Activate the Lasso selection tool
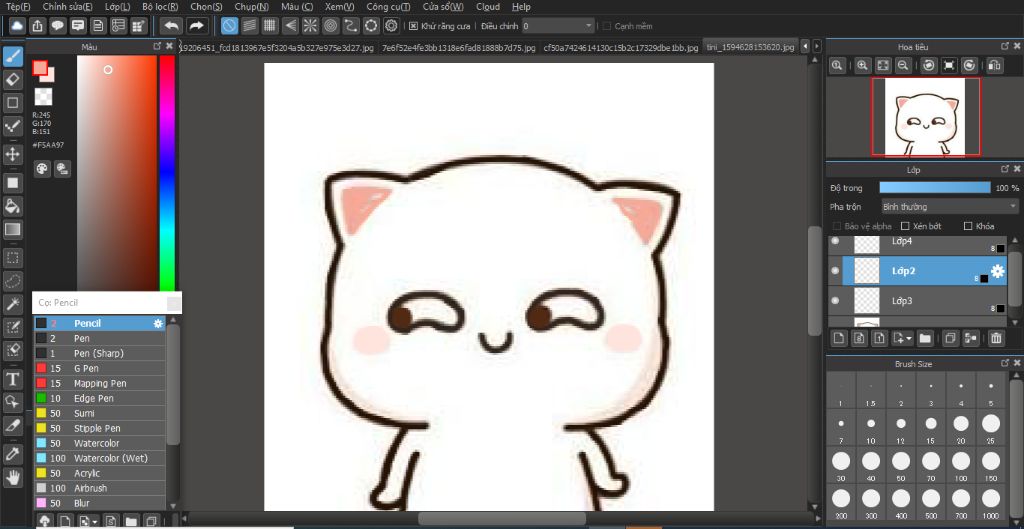 [12, 281]
